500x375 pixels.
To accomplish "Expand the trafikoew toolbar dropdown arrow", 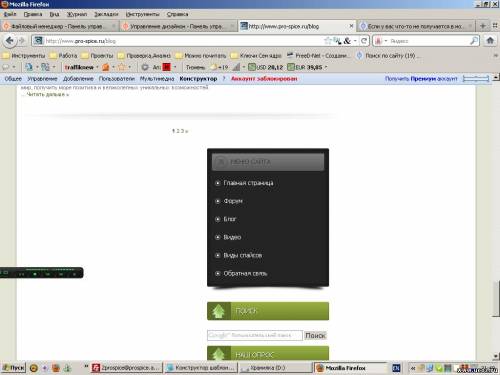I will pos(97,67).
